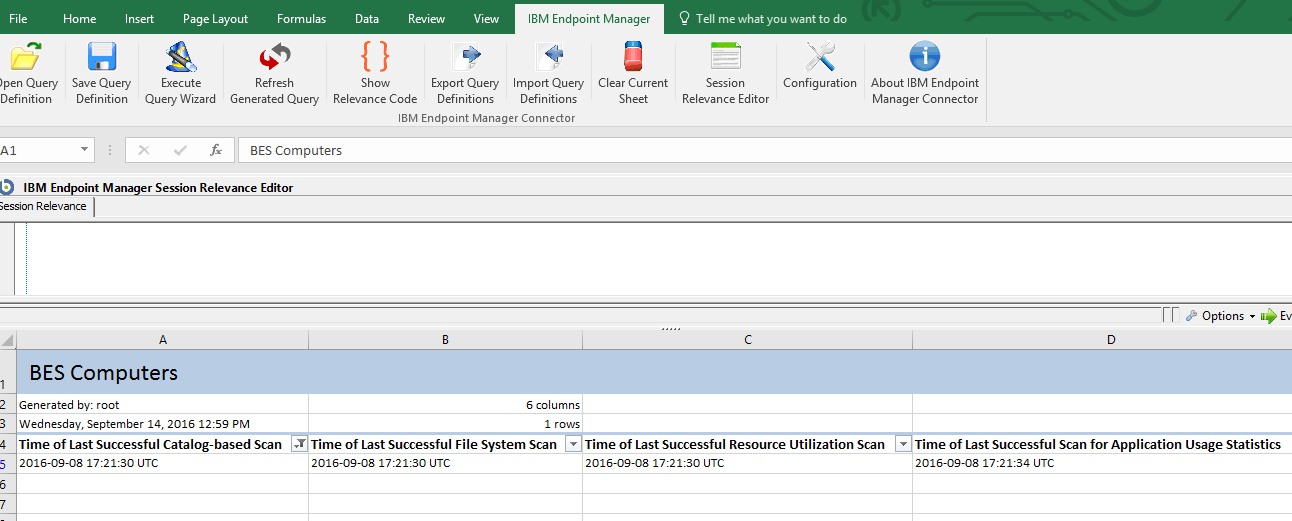1292x521 pixels.
Task: Click the IBM Endpoint Manager editor logo
Action: [7, 187]
